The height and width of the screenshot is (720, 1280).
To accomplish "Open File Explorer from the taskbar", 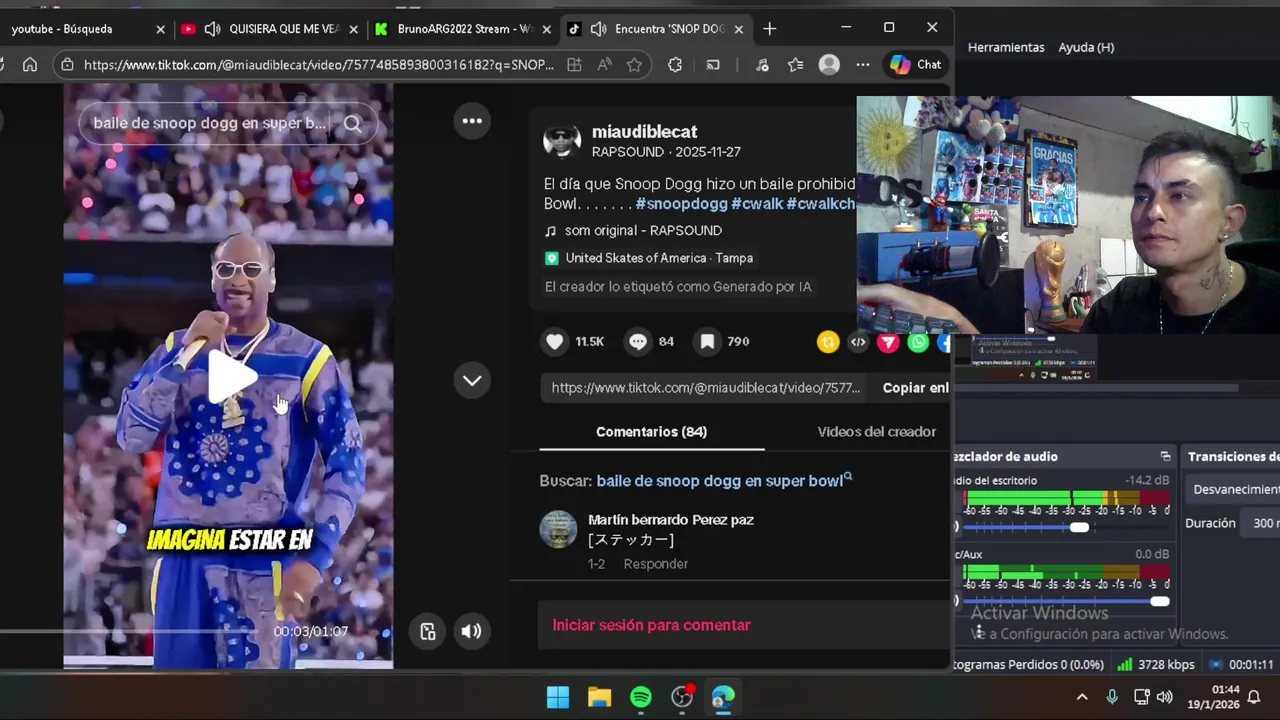I will point(599,697).
